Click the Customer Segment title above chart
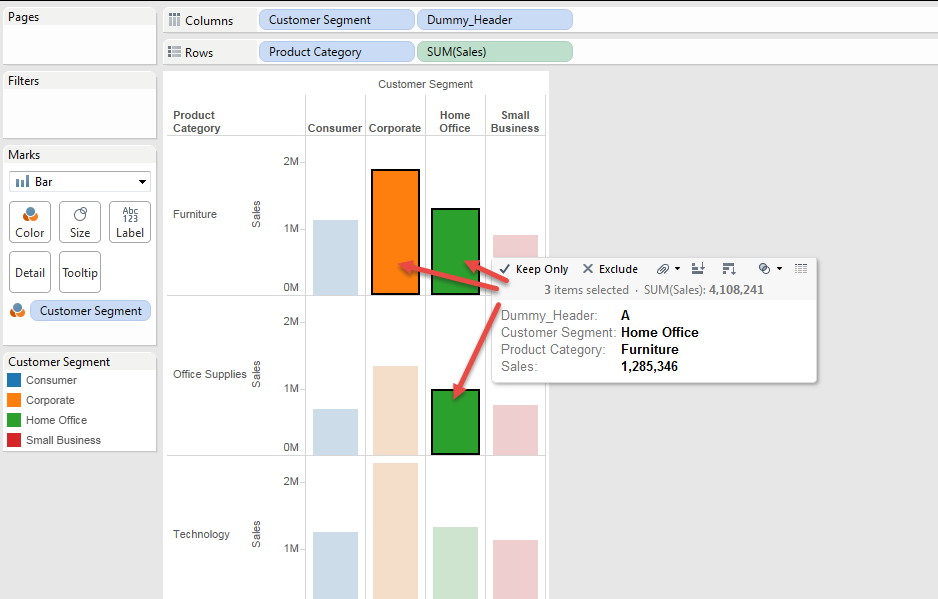The width and height of the screenshot is (938, 599). pos(425,84)
